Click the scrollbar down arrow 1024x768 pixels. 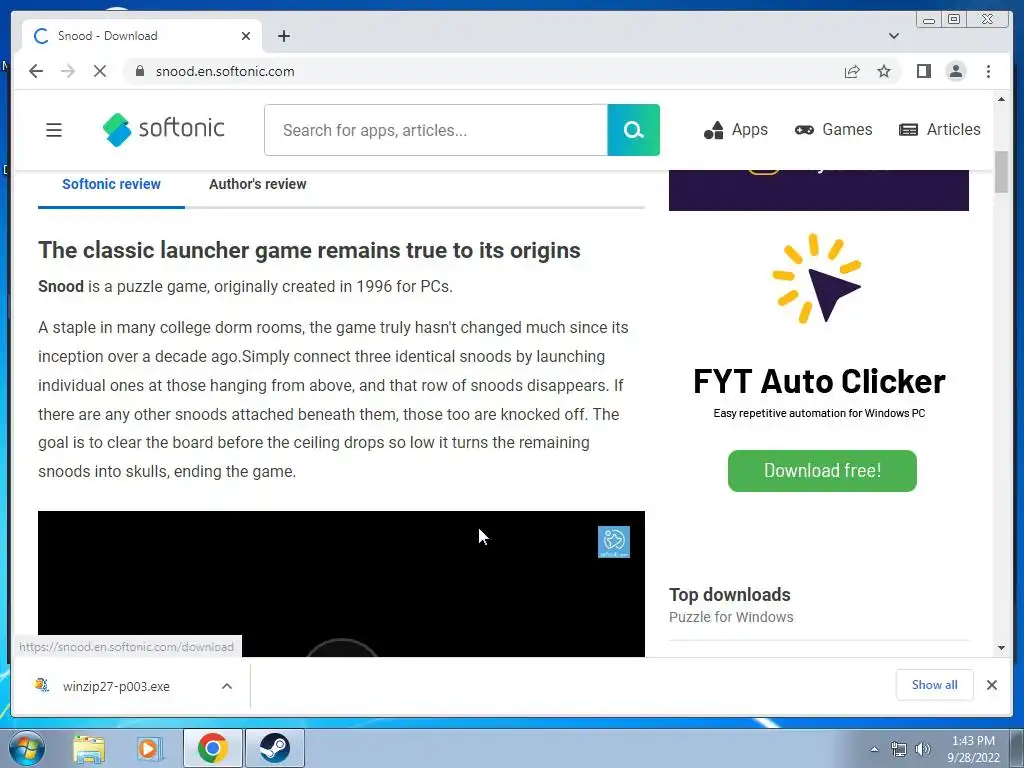click(1001, 648)
